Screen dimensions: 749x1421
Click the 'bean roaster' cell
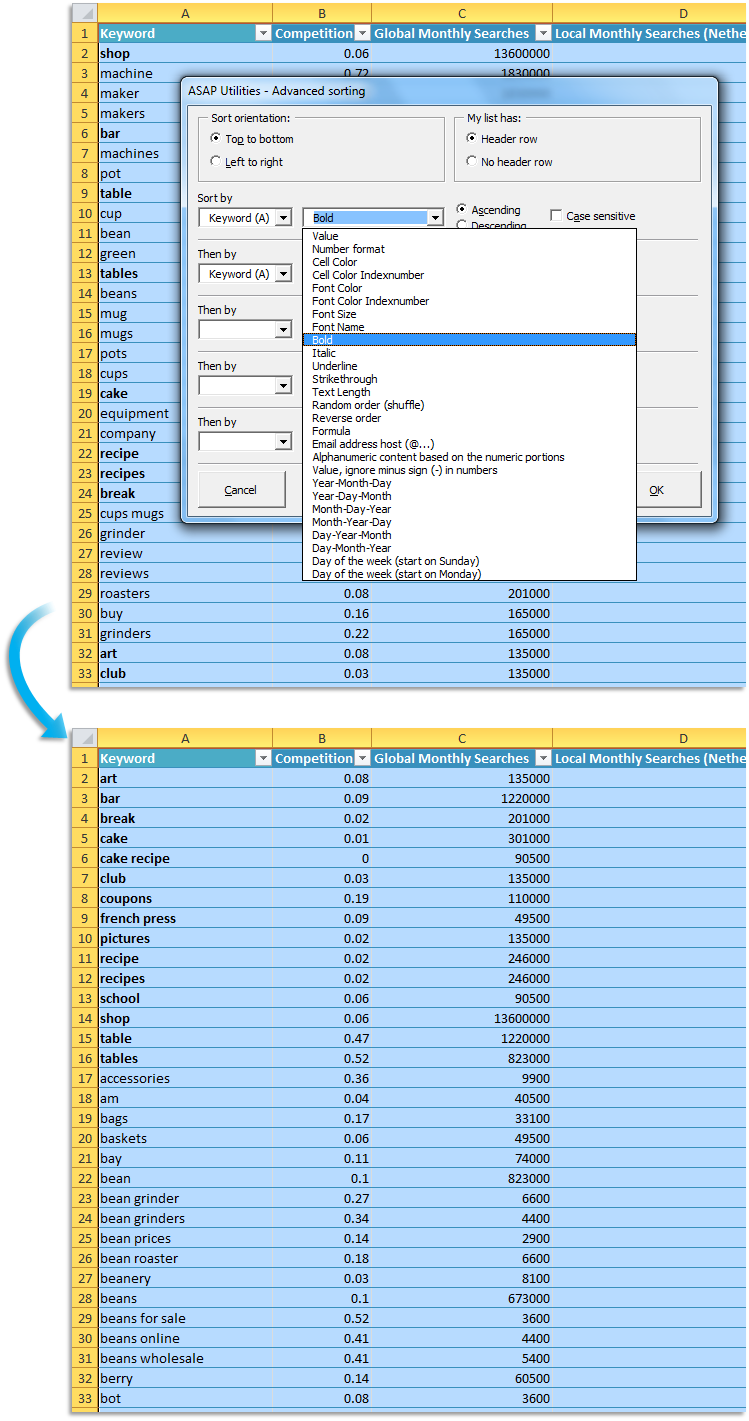(185, 1258)
